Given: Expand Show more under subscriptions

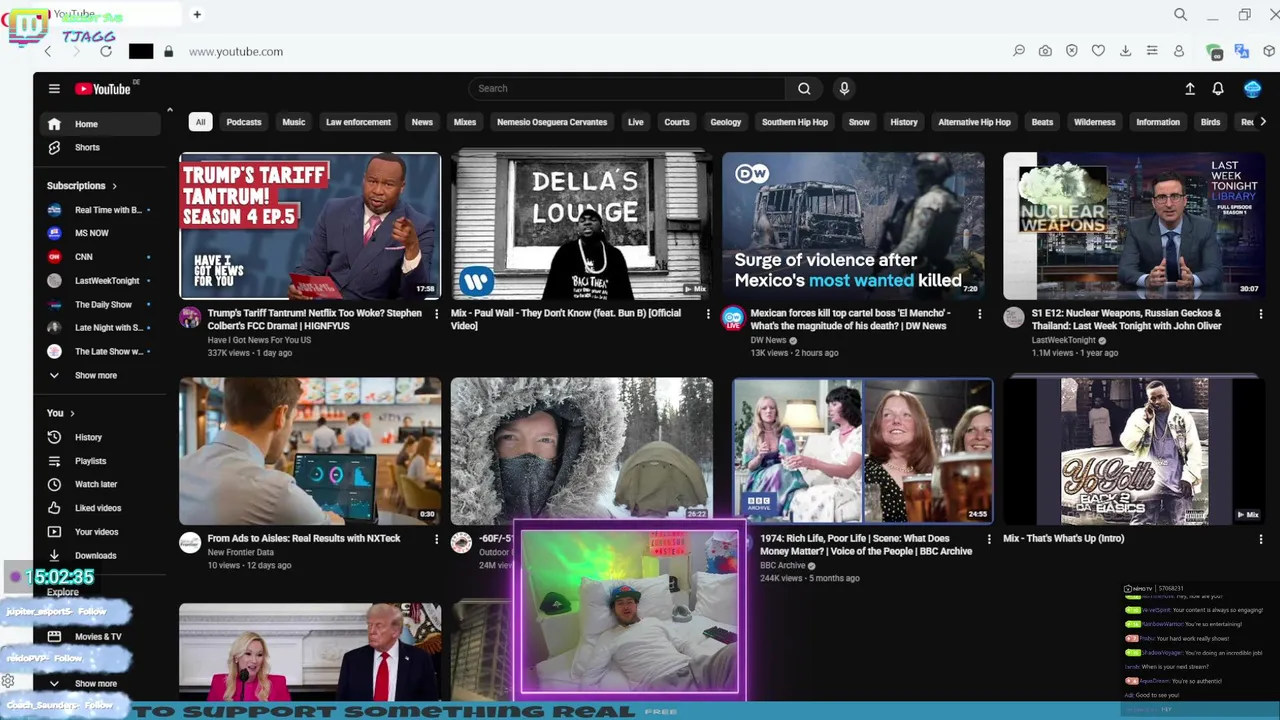Looking at the screenshot, I should [x=100, y=375].
